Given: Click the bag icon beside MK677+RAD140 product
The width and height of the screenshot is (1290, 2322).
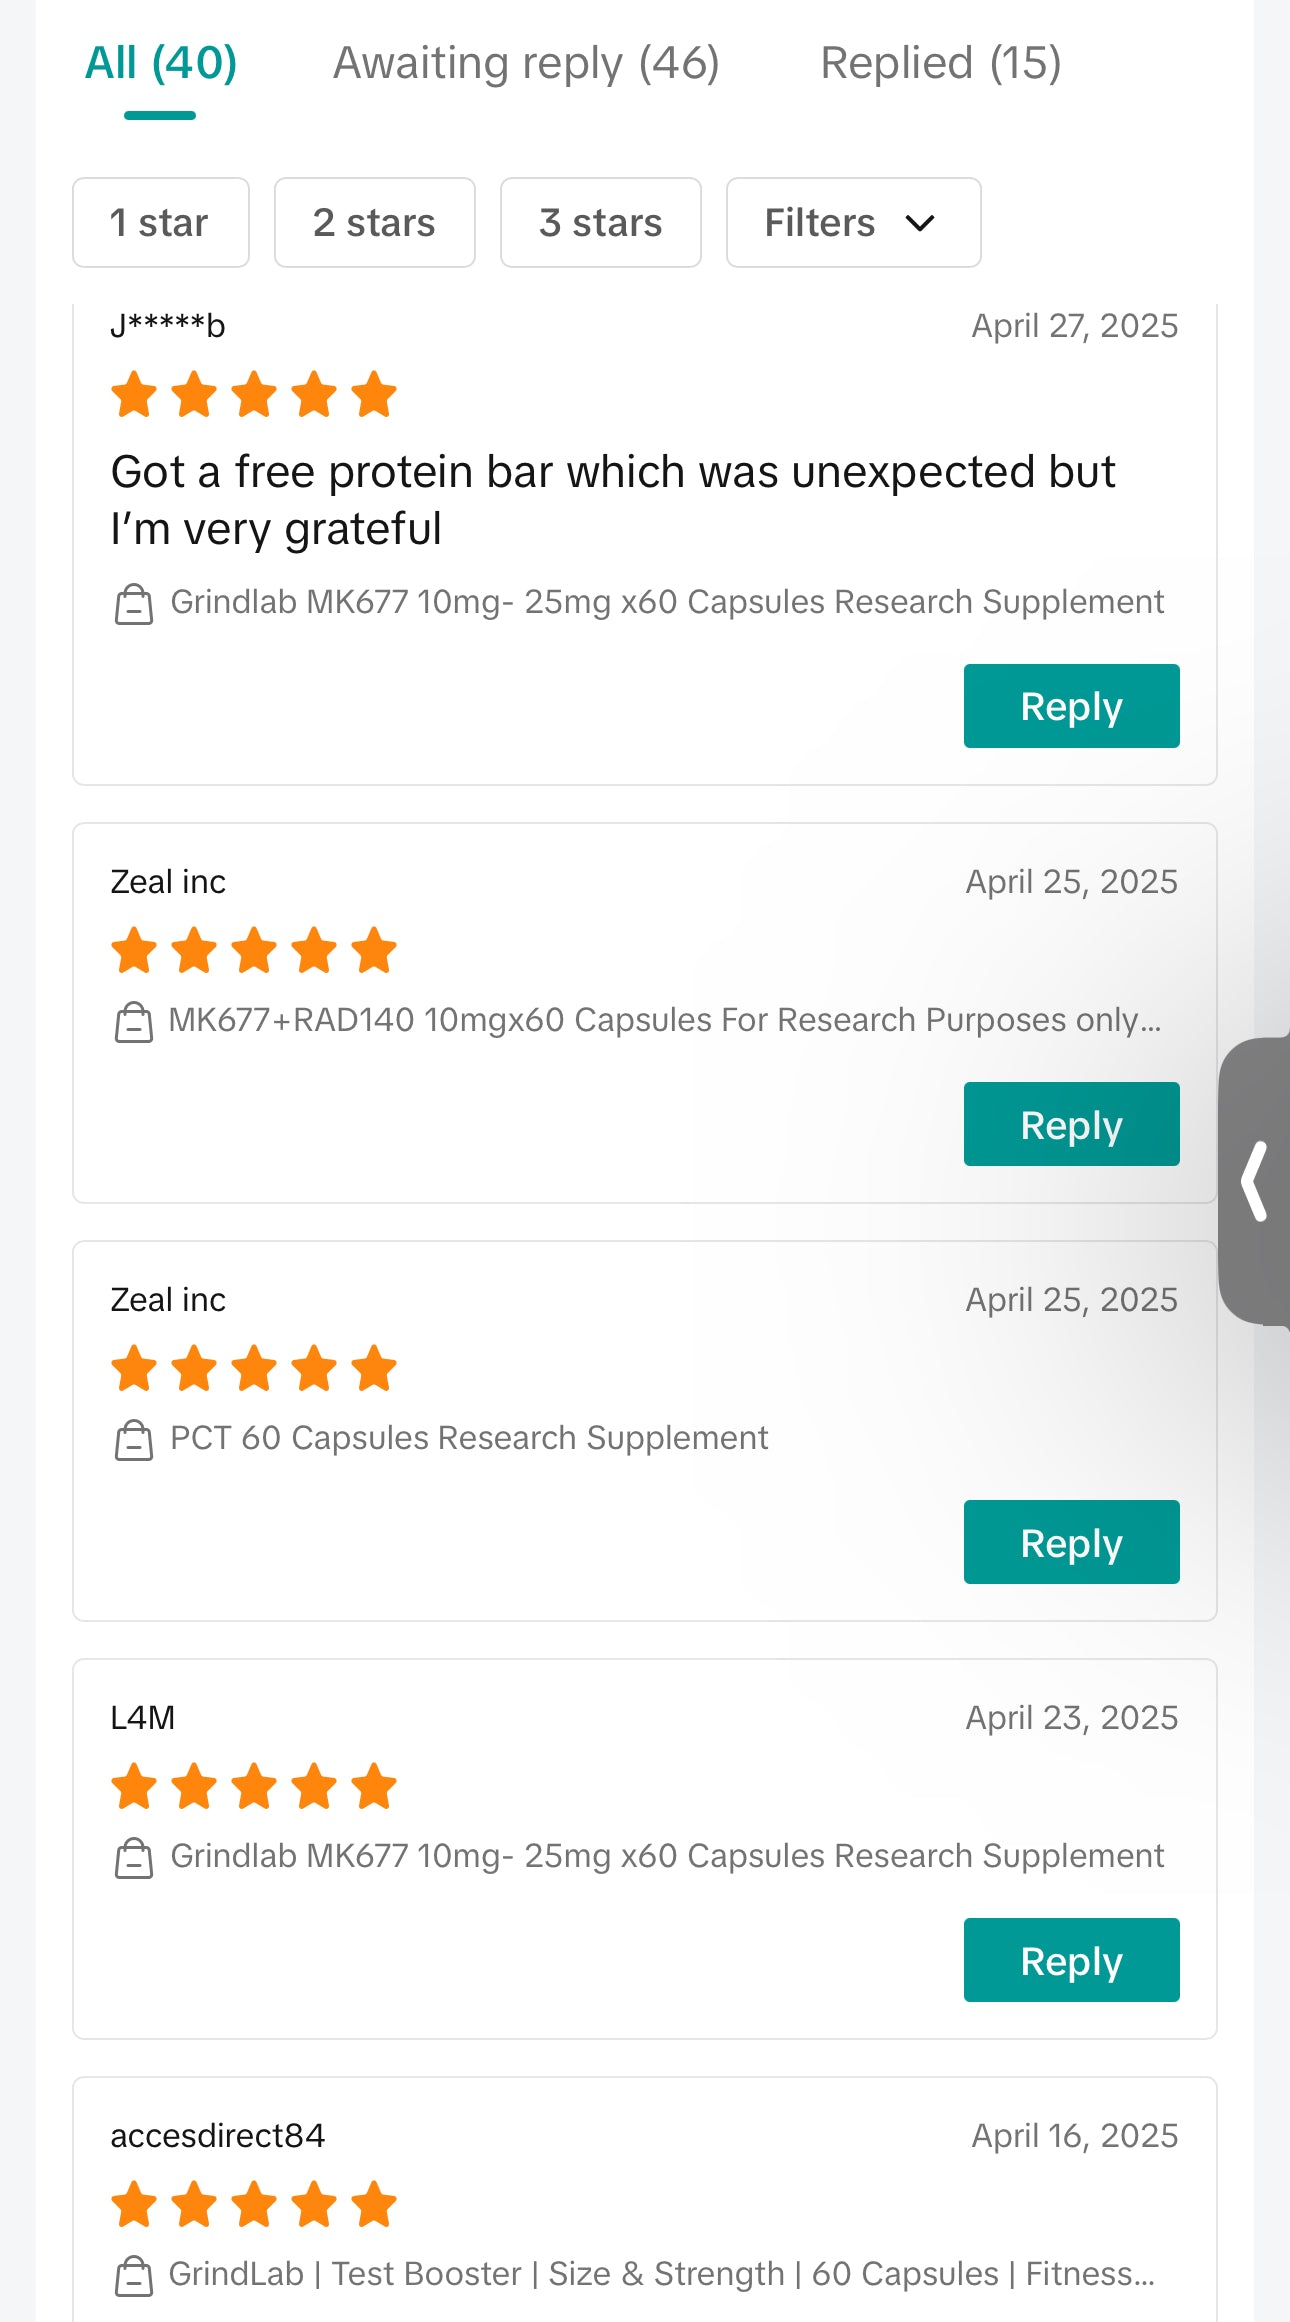Looking at the screenshot, I should click(x=134, y=1022).
